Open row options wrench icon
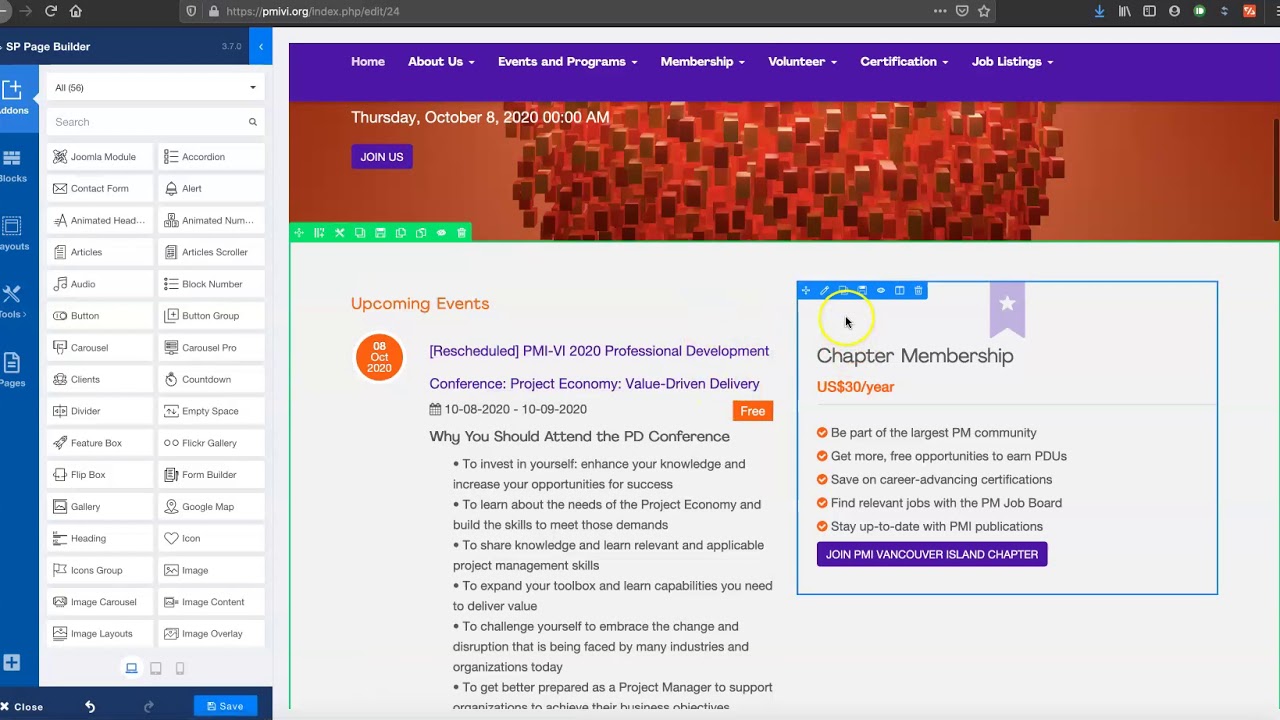Viewport: 1280px width, 720px height. point(340,233)
